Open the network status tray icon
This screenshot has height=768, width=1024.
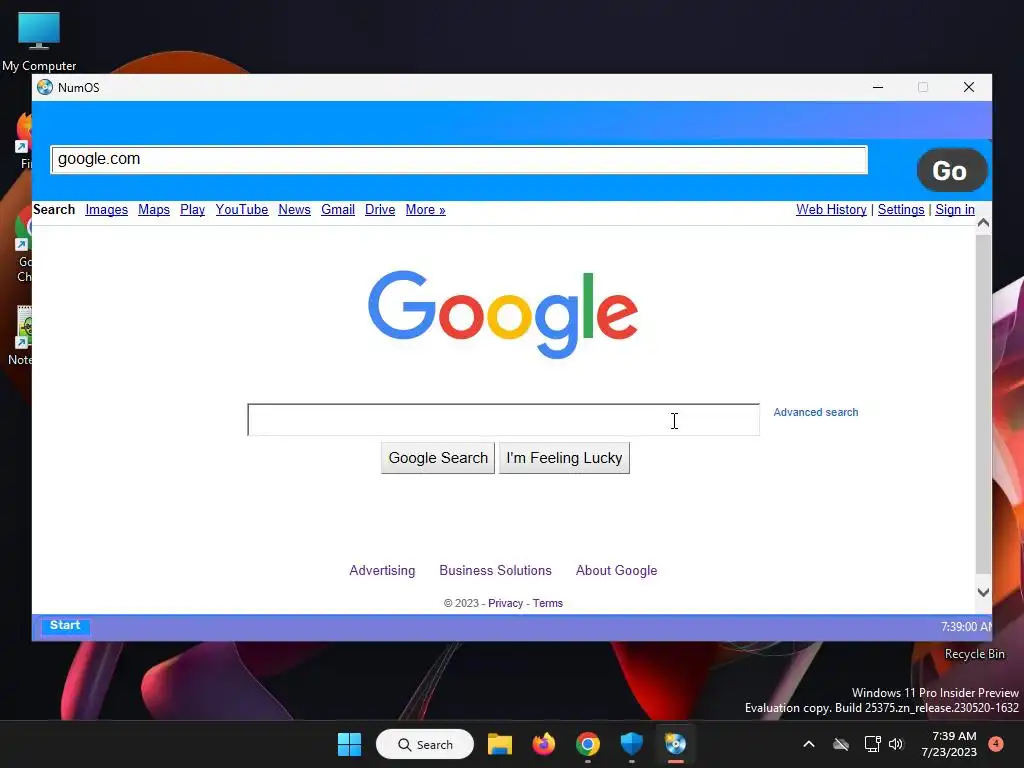pyautogui.click(x=872, y=744)
